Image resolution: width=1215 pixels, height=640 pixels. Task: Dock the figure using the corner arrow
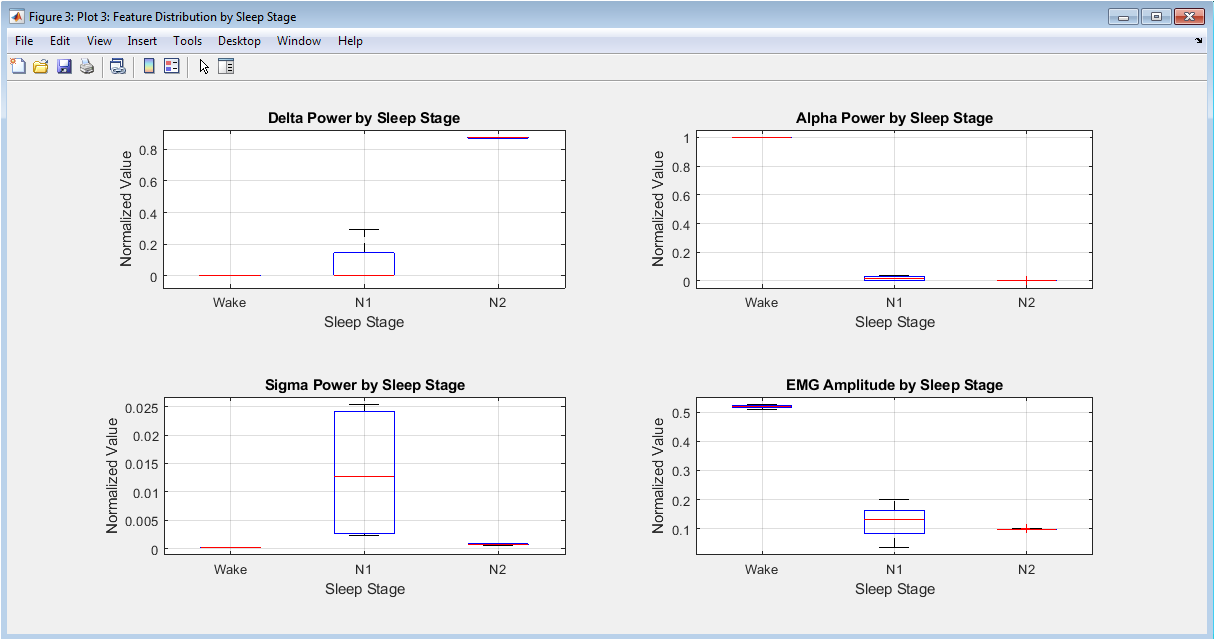pos(1198,41)
